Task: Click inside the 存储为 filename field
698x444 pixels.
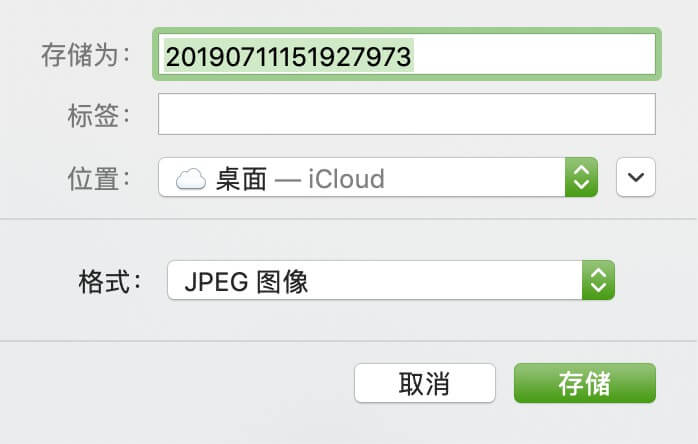Action: tap(407, 54)
